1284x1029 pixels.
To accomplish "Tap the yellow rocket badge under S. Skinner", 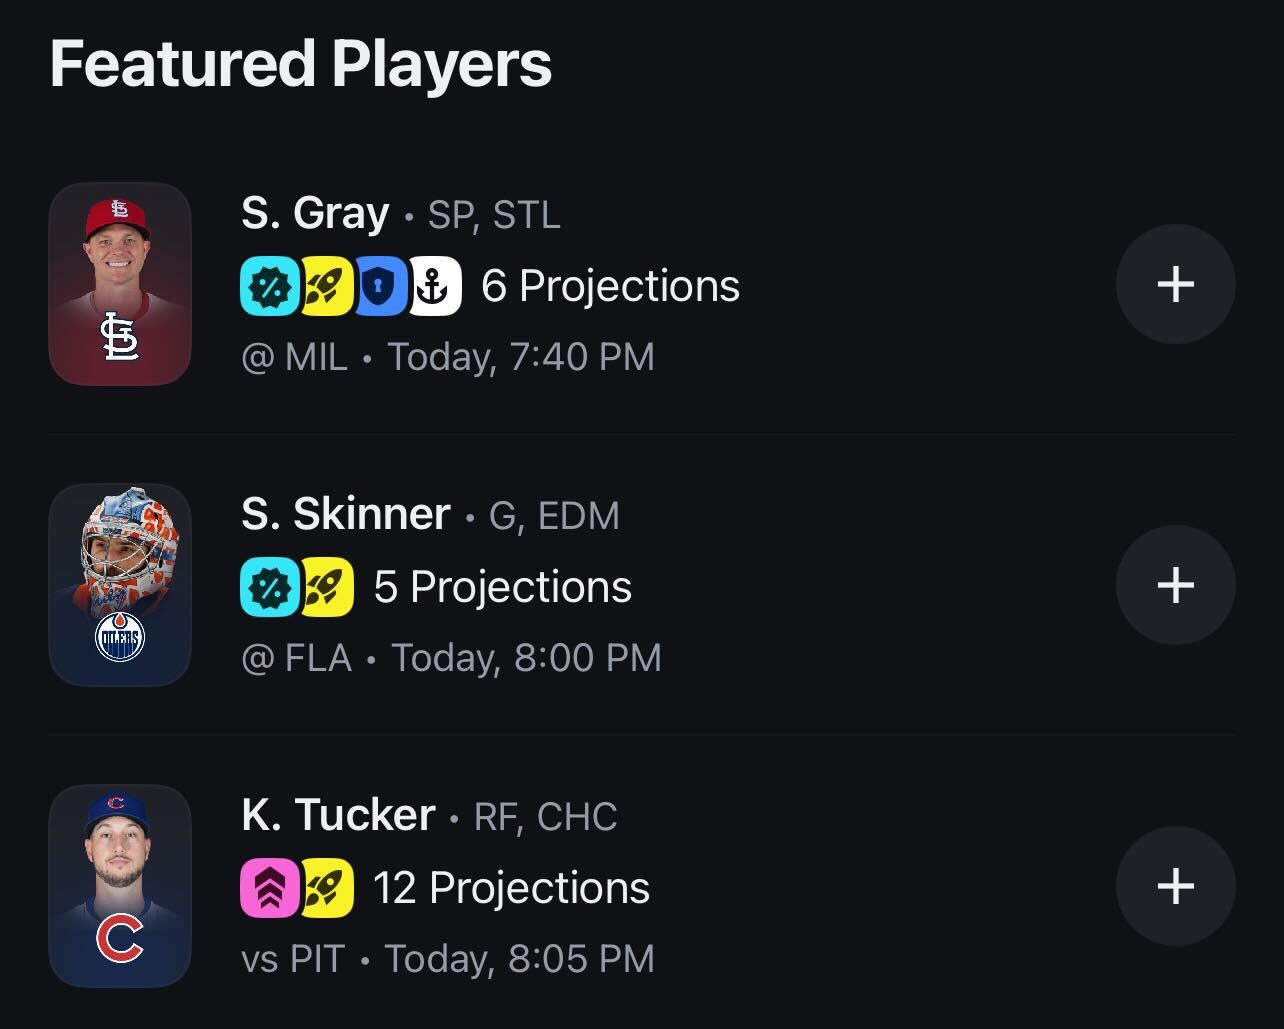I will point(326,587).
